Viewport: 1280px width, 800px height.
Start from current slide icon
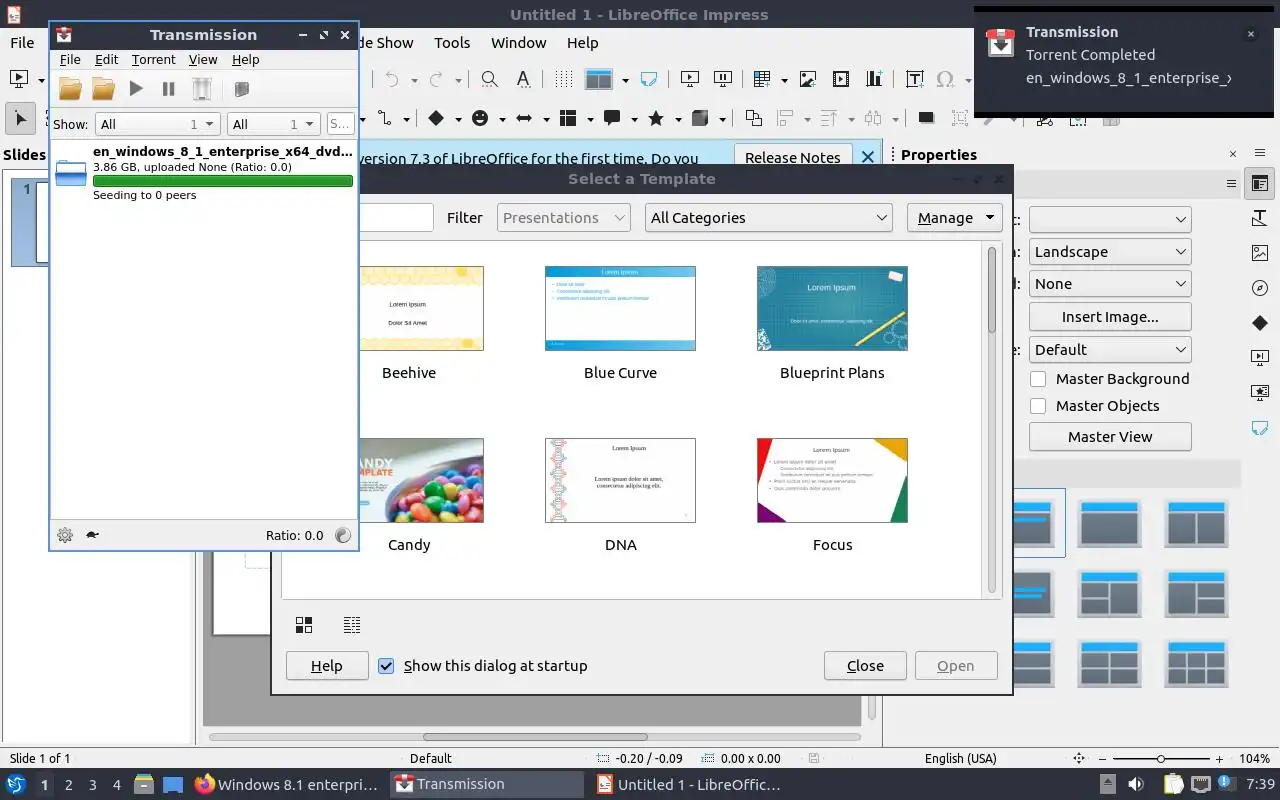click(x=722, y=79)
